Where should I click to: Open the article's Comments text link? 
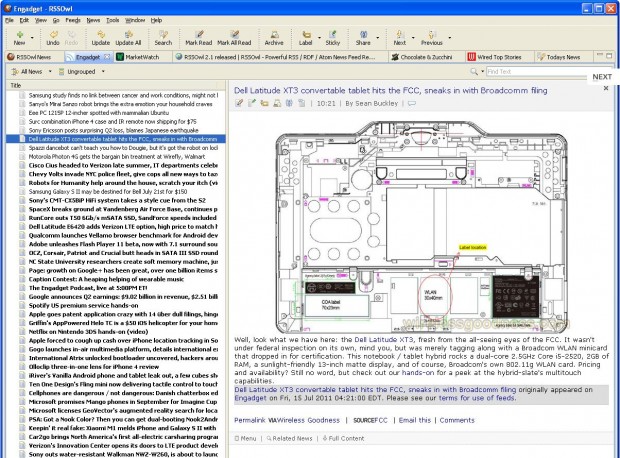457,420
